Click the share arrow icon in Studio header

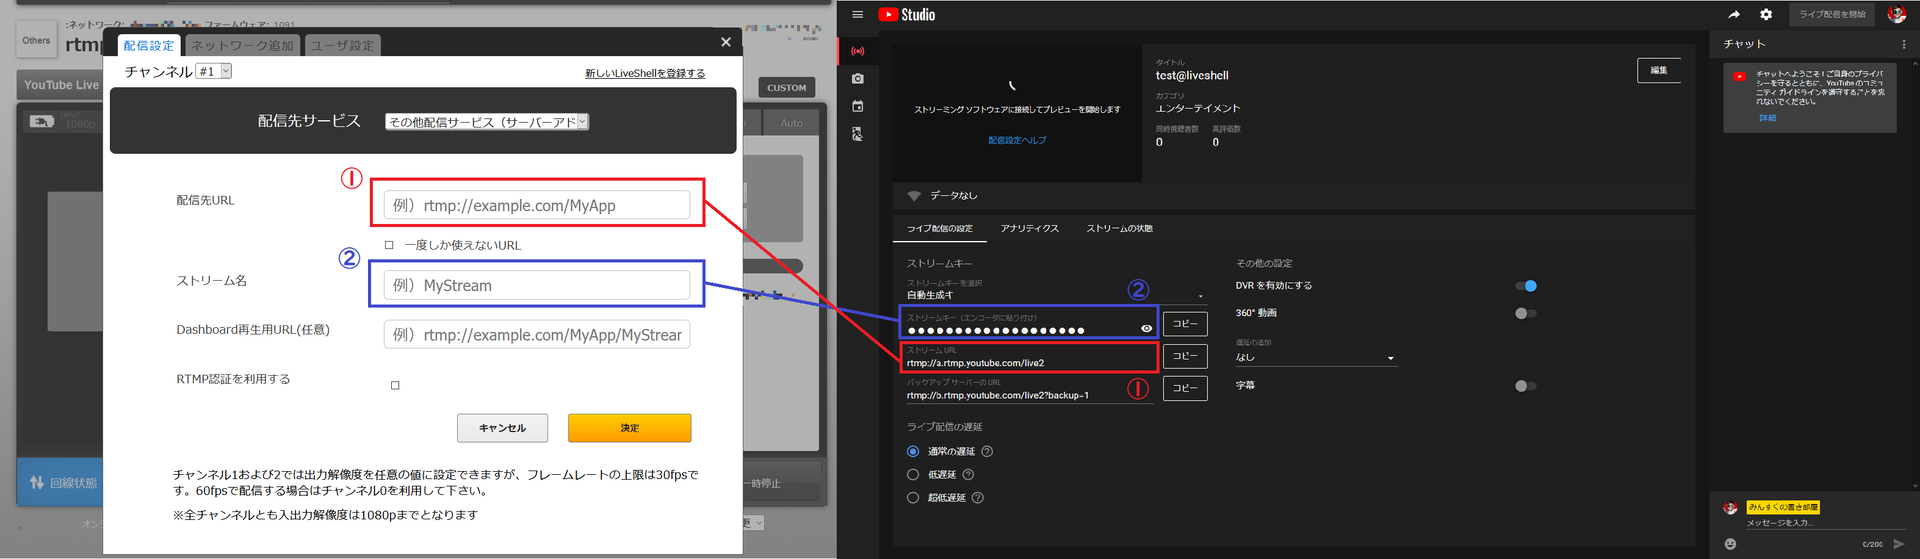click(x=1734, y=15)
